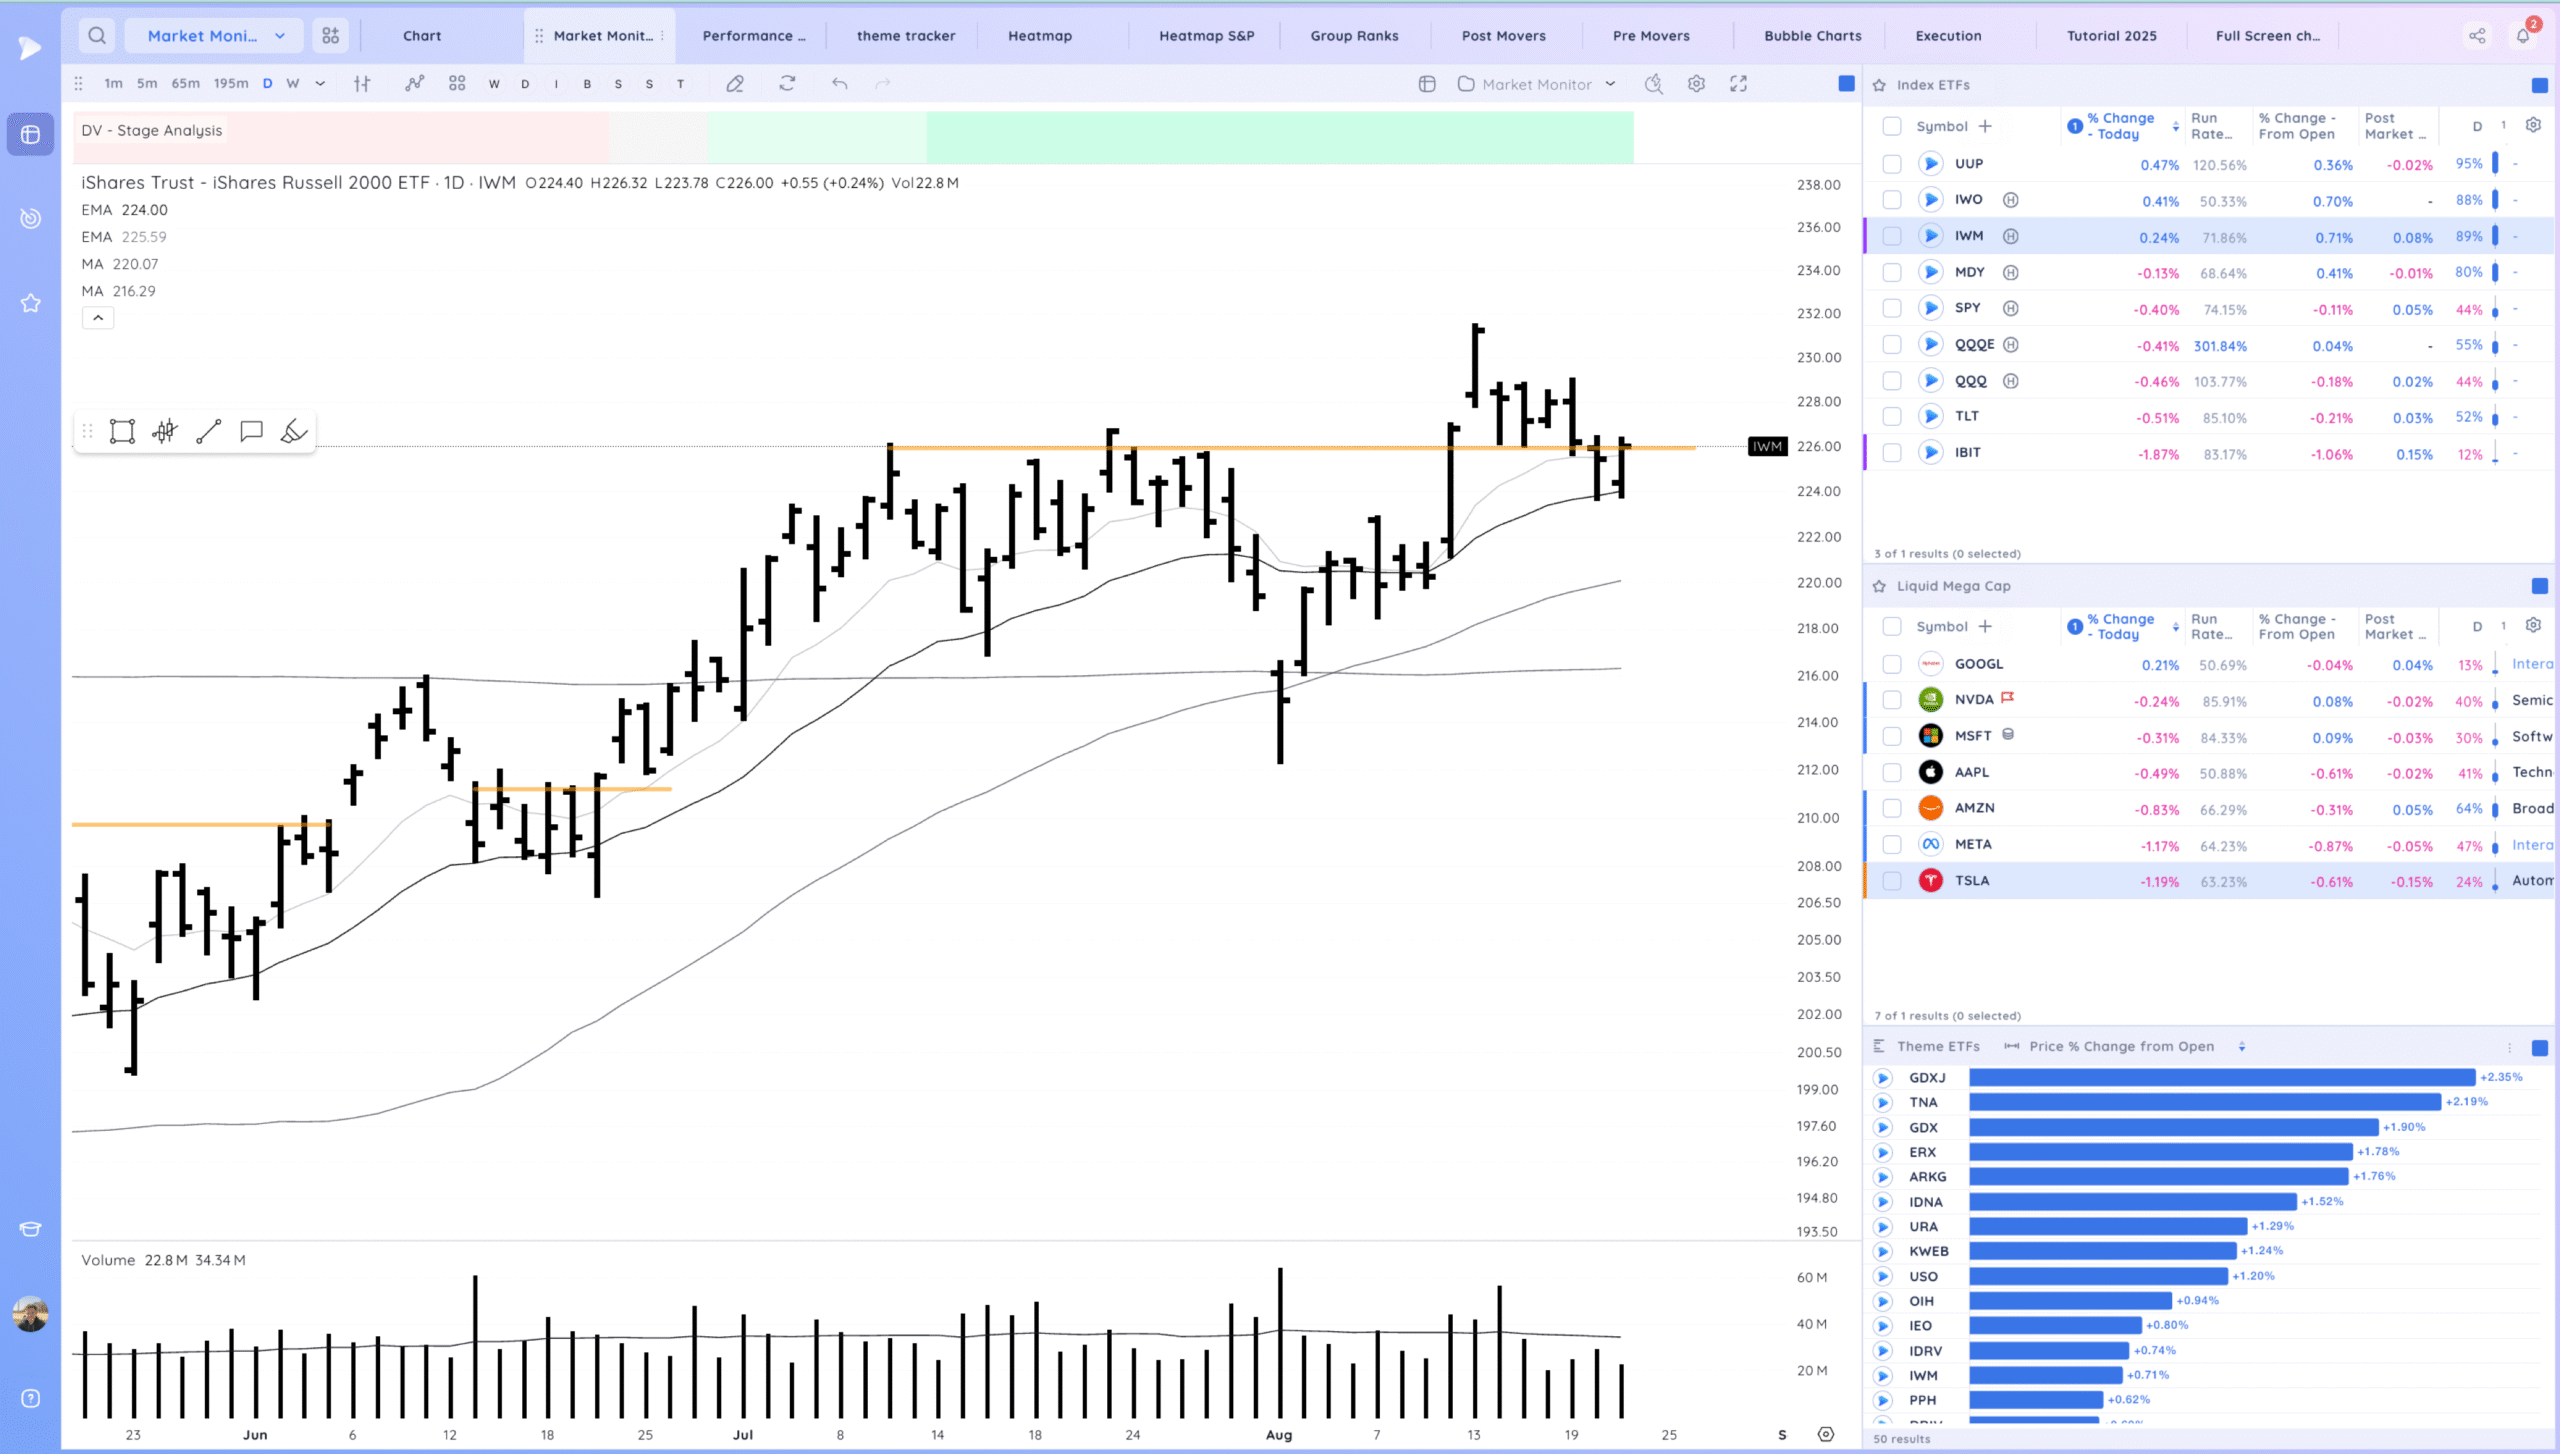The image size is (2560, 1454).
Task: Open the indicators icon in the chart toolbar
Action: 414,84
